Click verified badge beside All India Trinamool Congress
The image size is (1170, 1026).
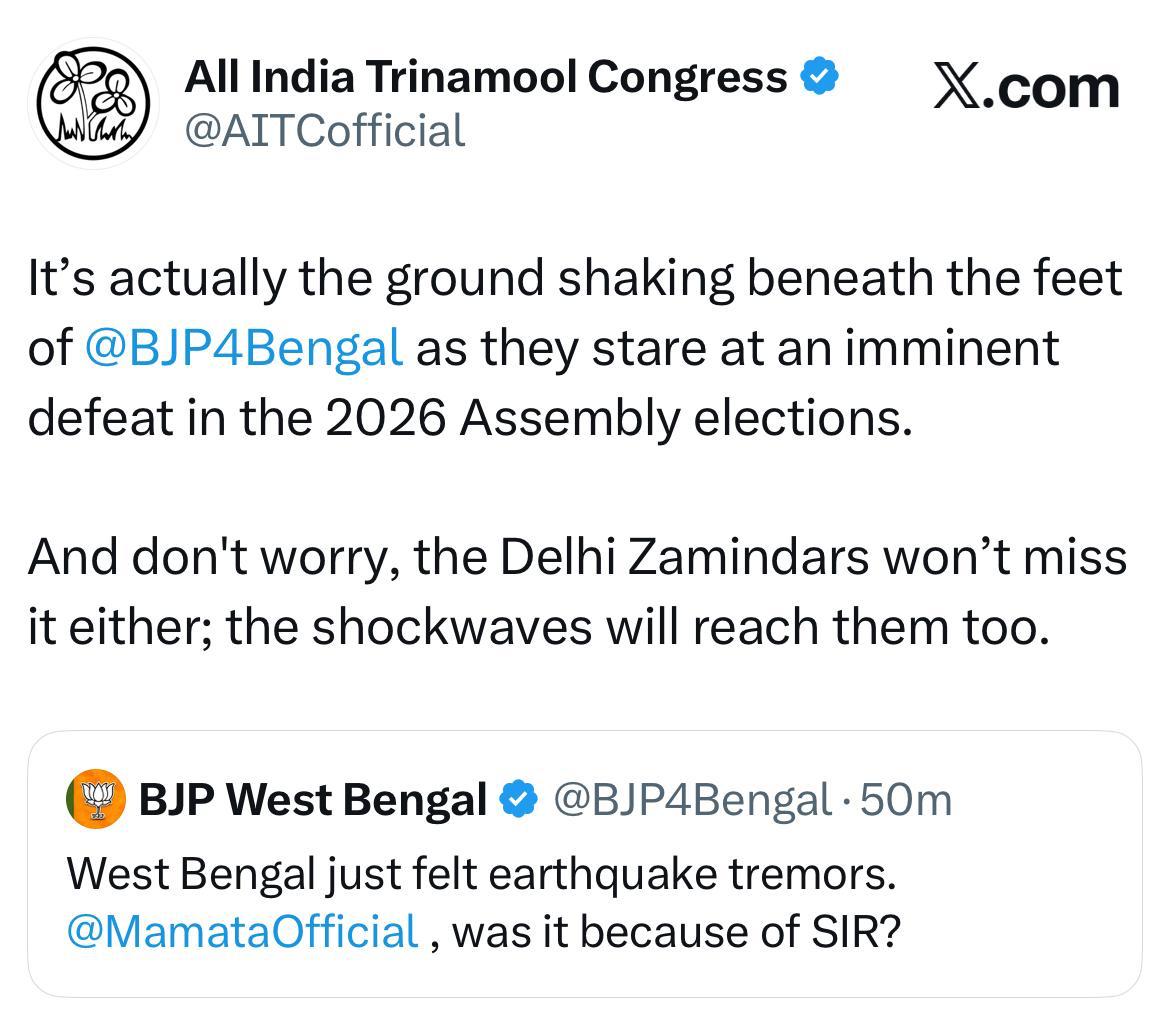point(820,77)
